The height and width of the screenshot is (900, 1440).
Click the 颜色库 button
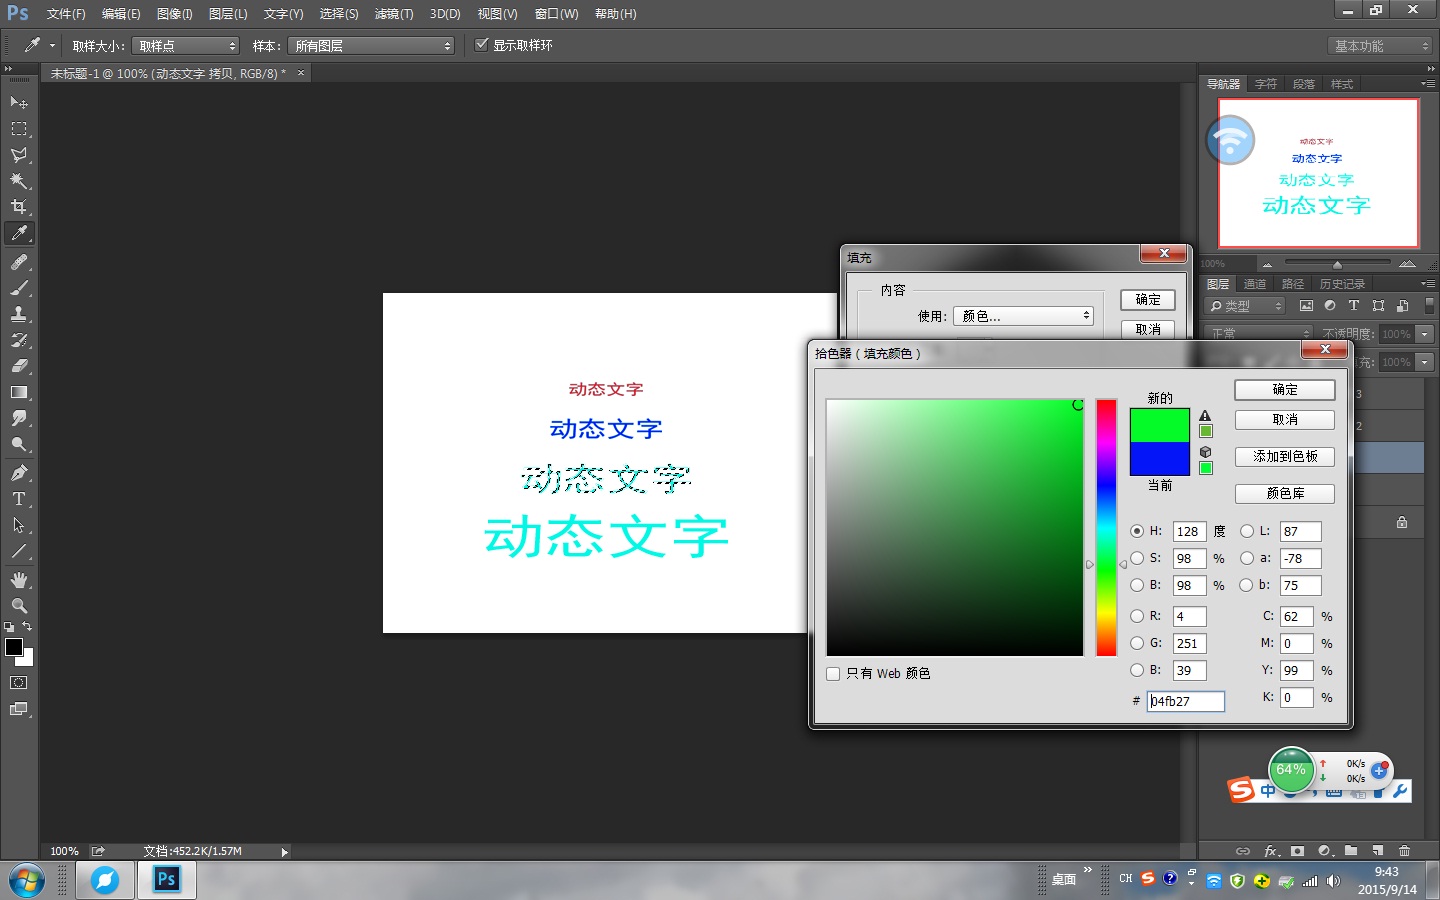[x=1284, y=493]
